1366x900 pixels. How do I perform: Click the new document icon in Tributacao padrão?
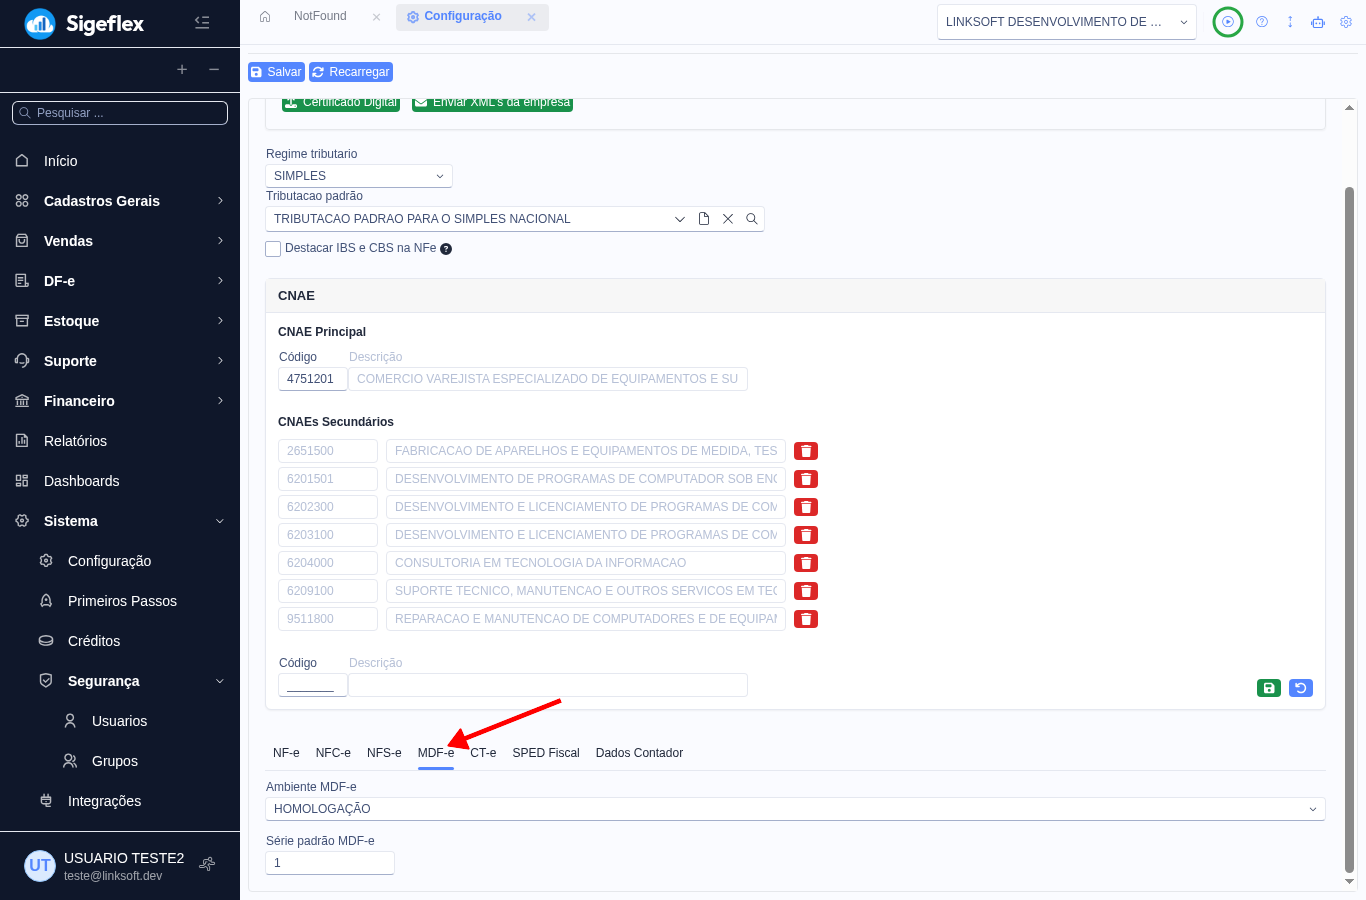(x=704, y=219)
